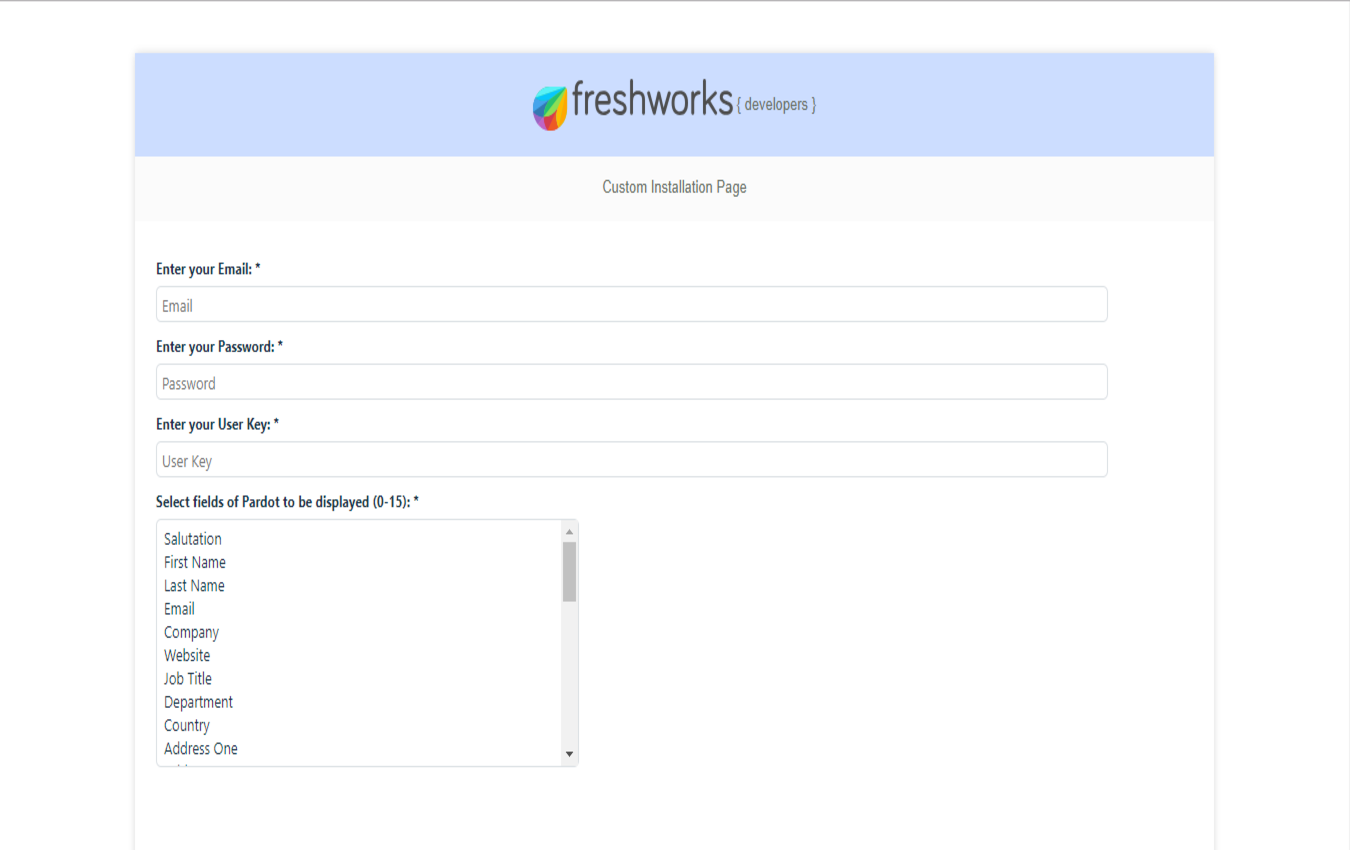Click the Password input field
Screen dimensions: 1350x850
(631, 382)
